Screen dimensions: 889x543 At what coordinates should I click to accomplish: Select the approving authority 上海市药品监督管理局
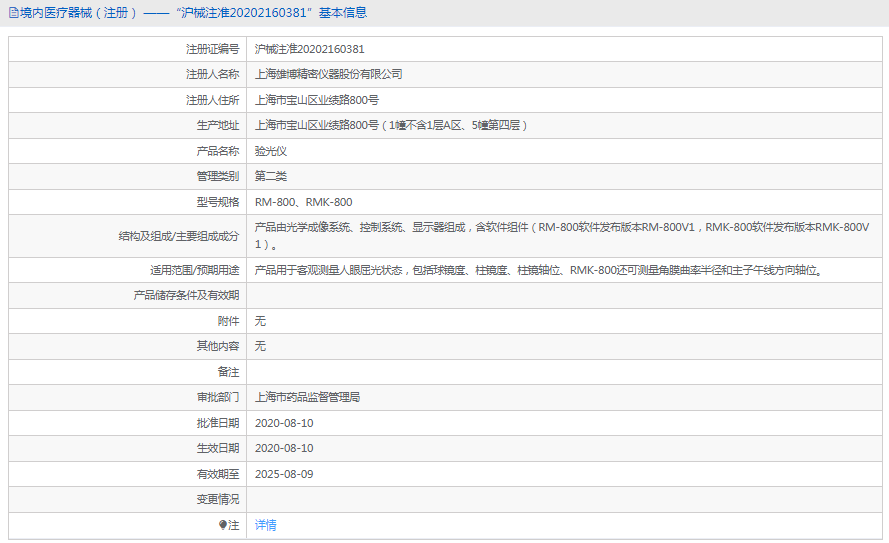pyautogui.click(x=307, y=397)
